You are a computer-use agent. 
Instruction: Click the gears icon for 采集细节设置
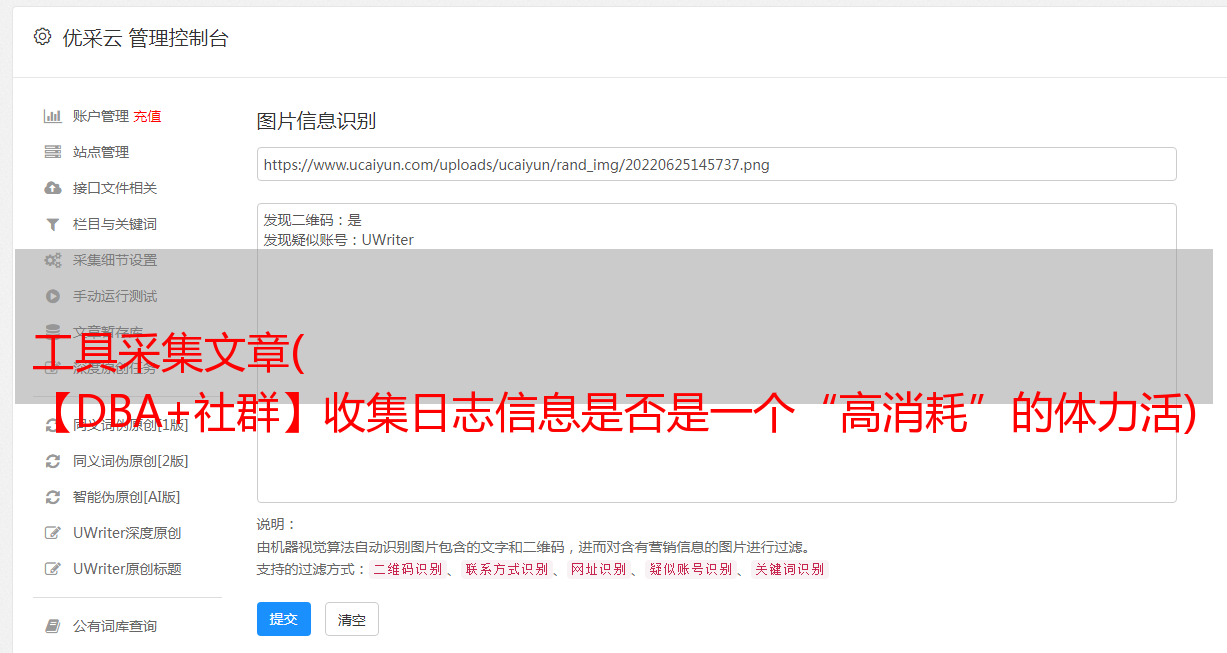(x=53, y=260)
